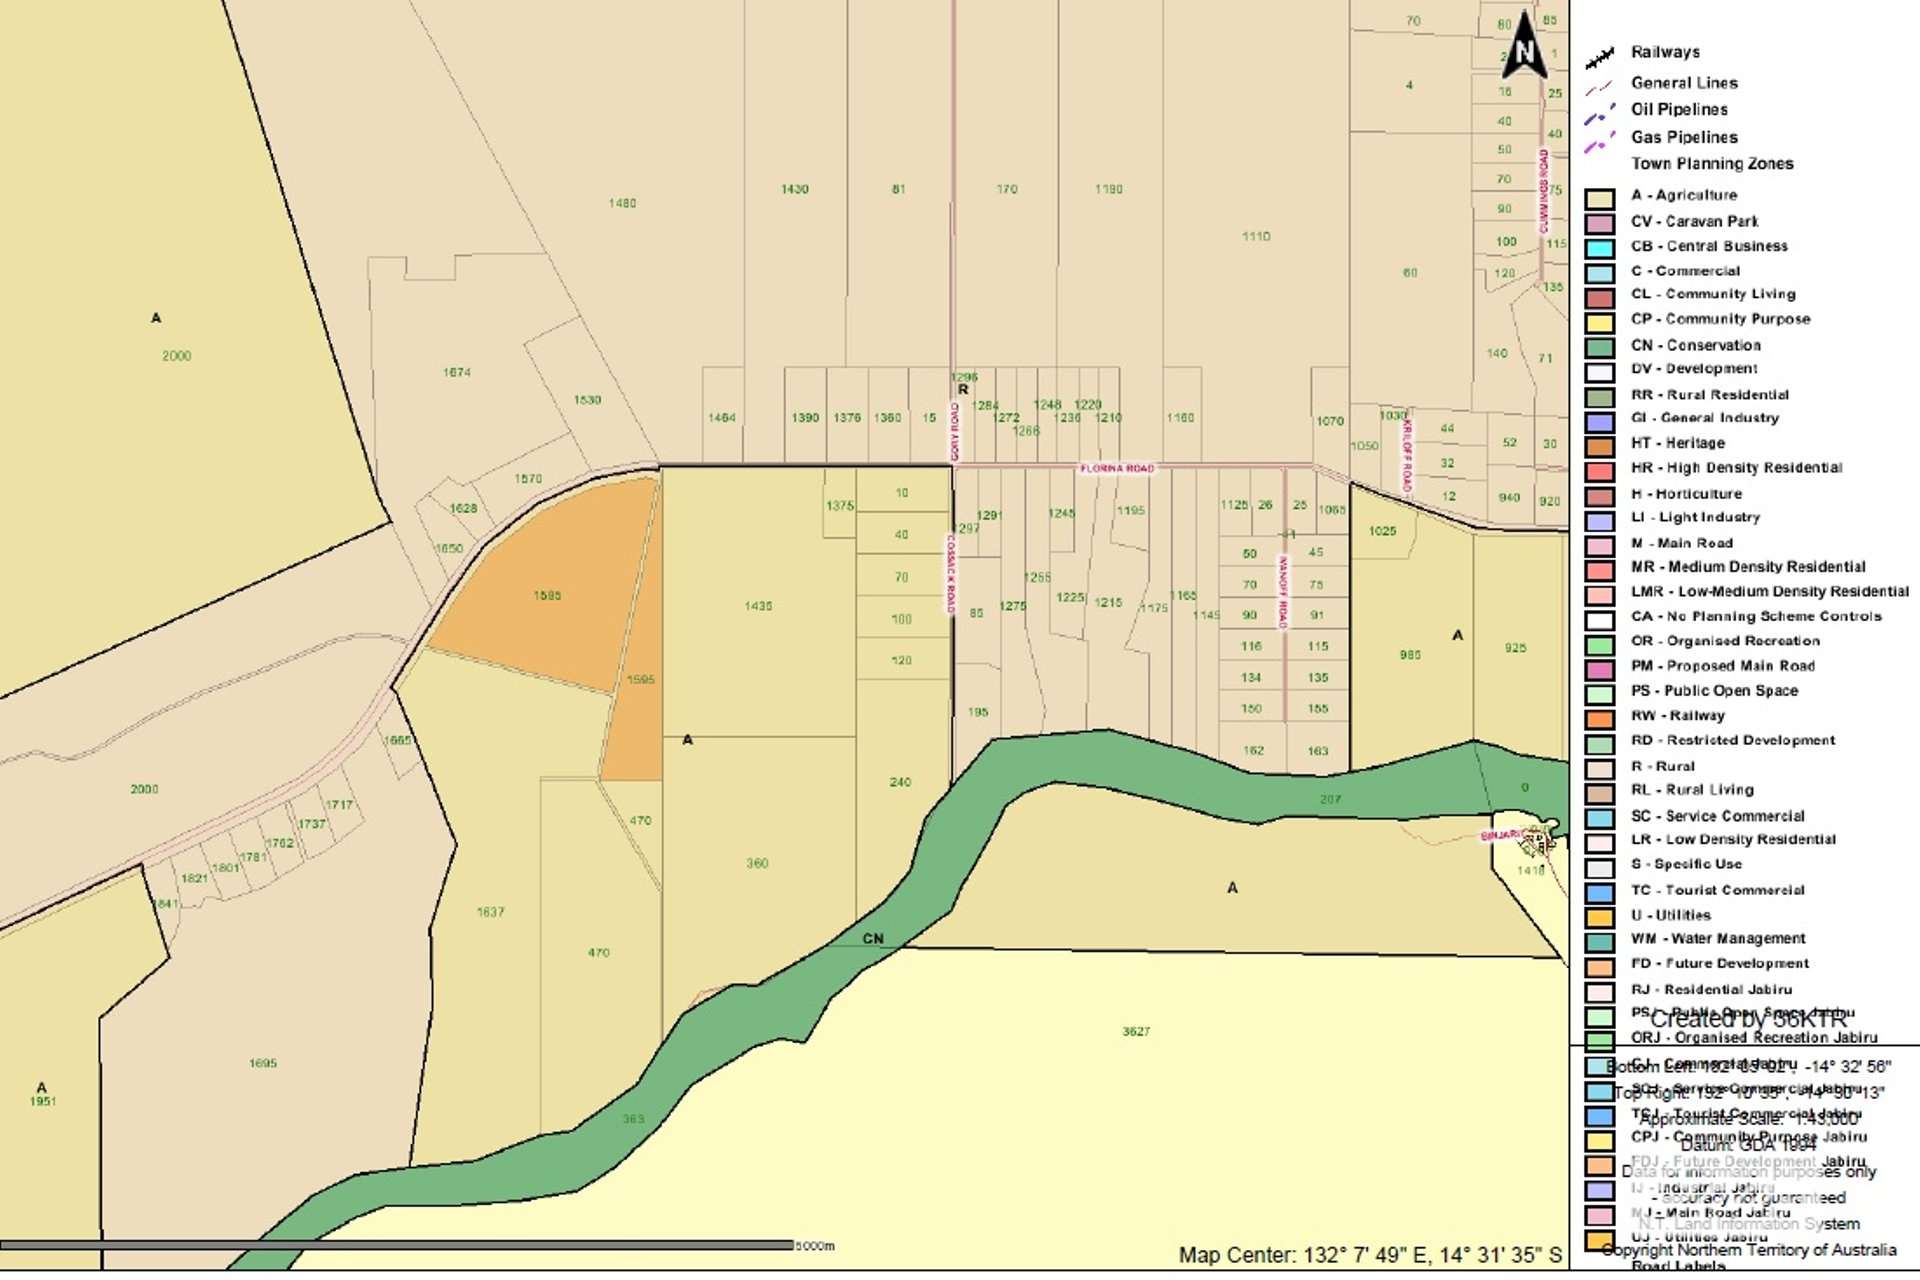Select the CV - Caravan Park swatch
The height and width of the screenshot is (1280, 1920).
pyautogui.click(x=1600, y=225)
